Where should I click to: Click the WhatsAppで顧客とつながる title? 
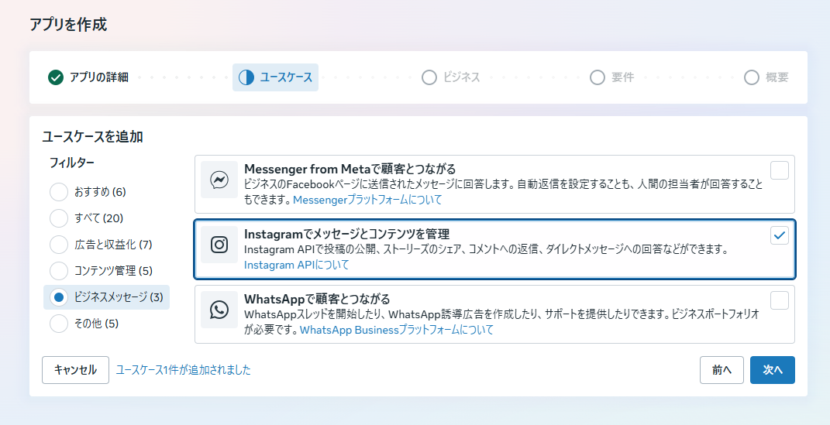pyautogui.click(x=317, y=299)
